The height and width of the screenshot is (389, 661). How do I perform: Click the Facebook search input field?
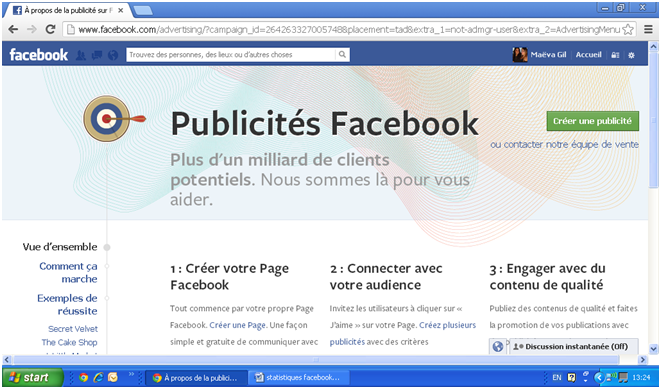231,54
